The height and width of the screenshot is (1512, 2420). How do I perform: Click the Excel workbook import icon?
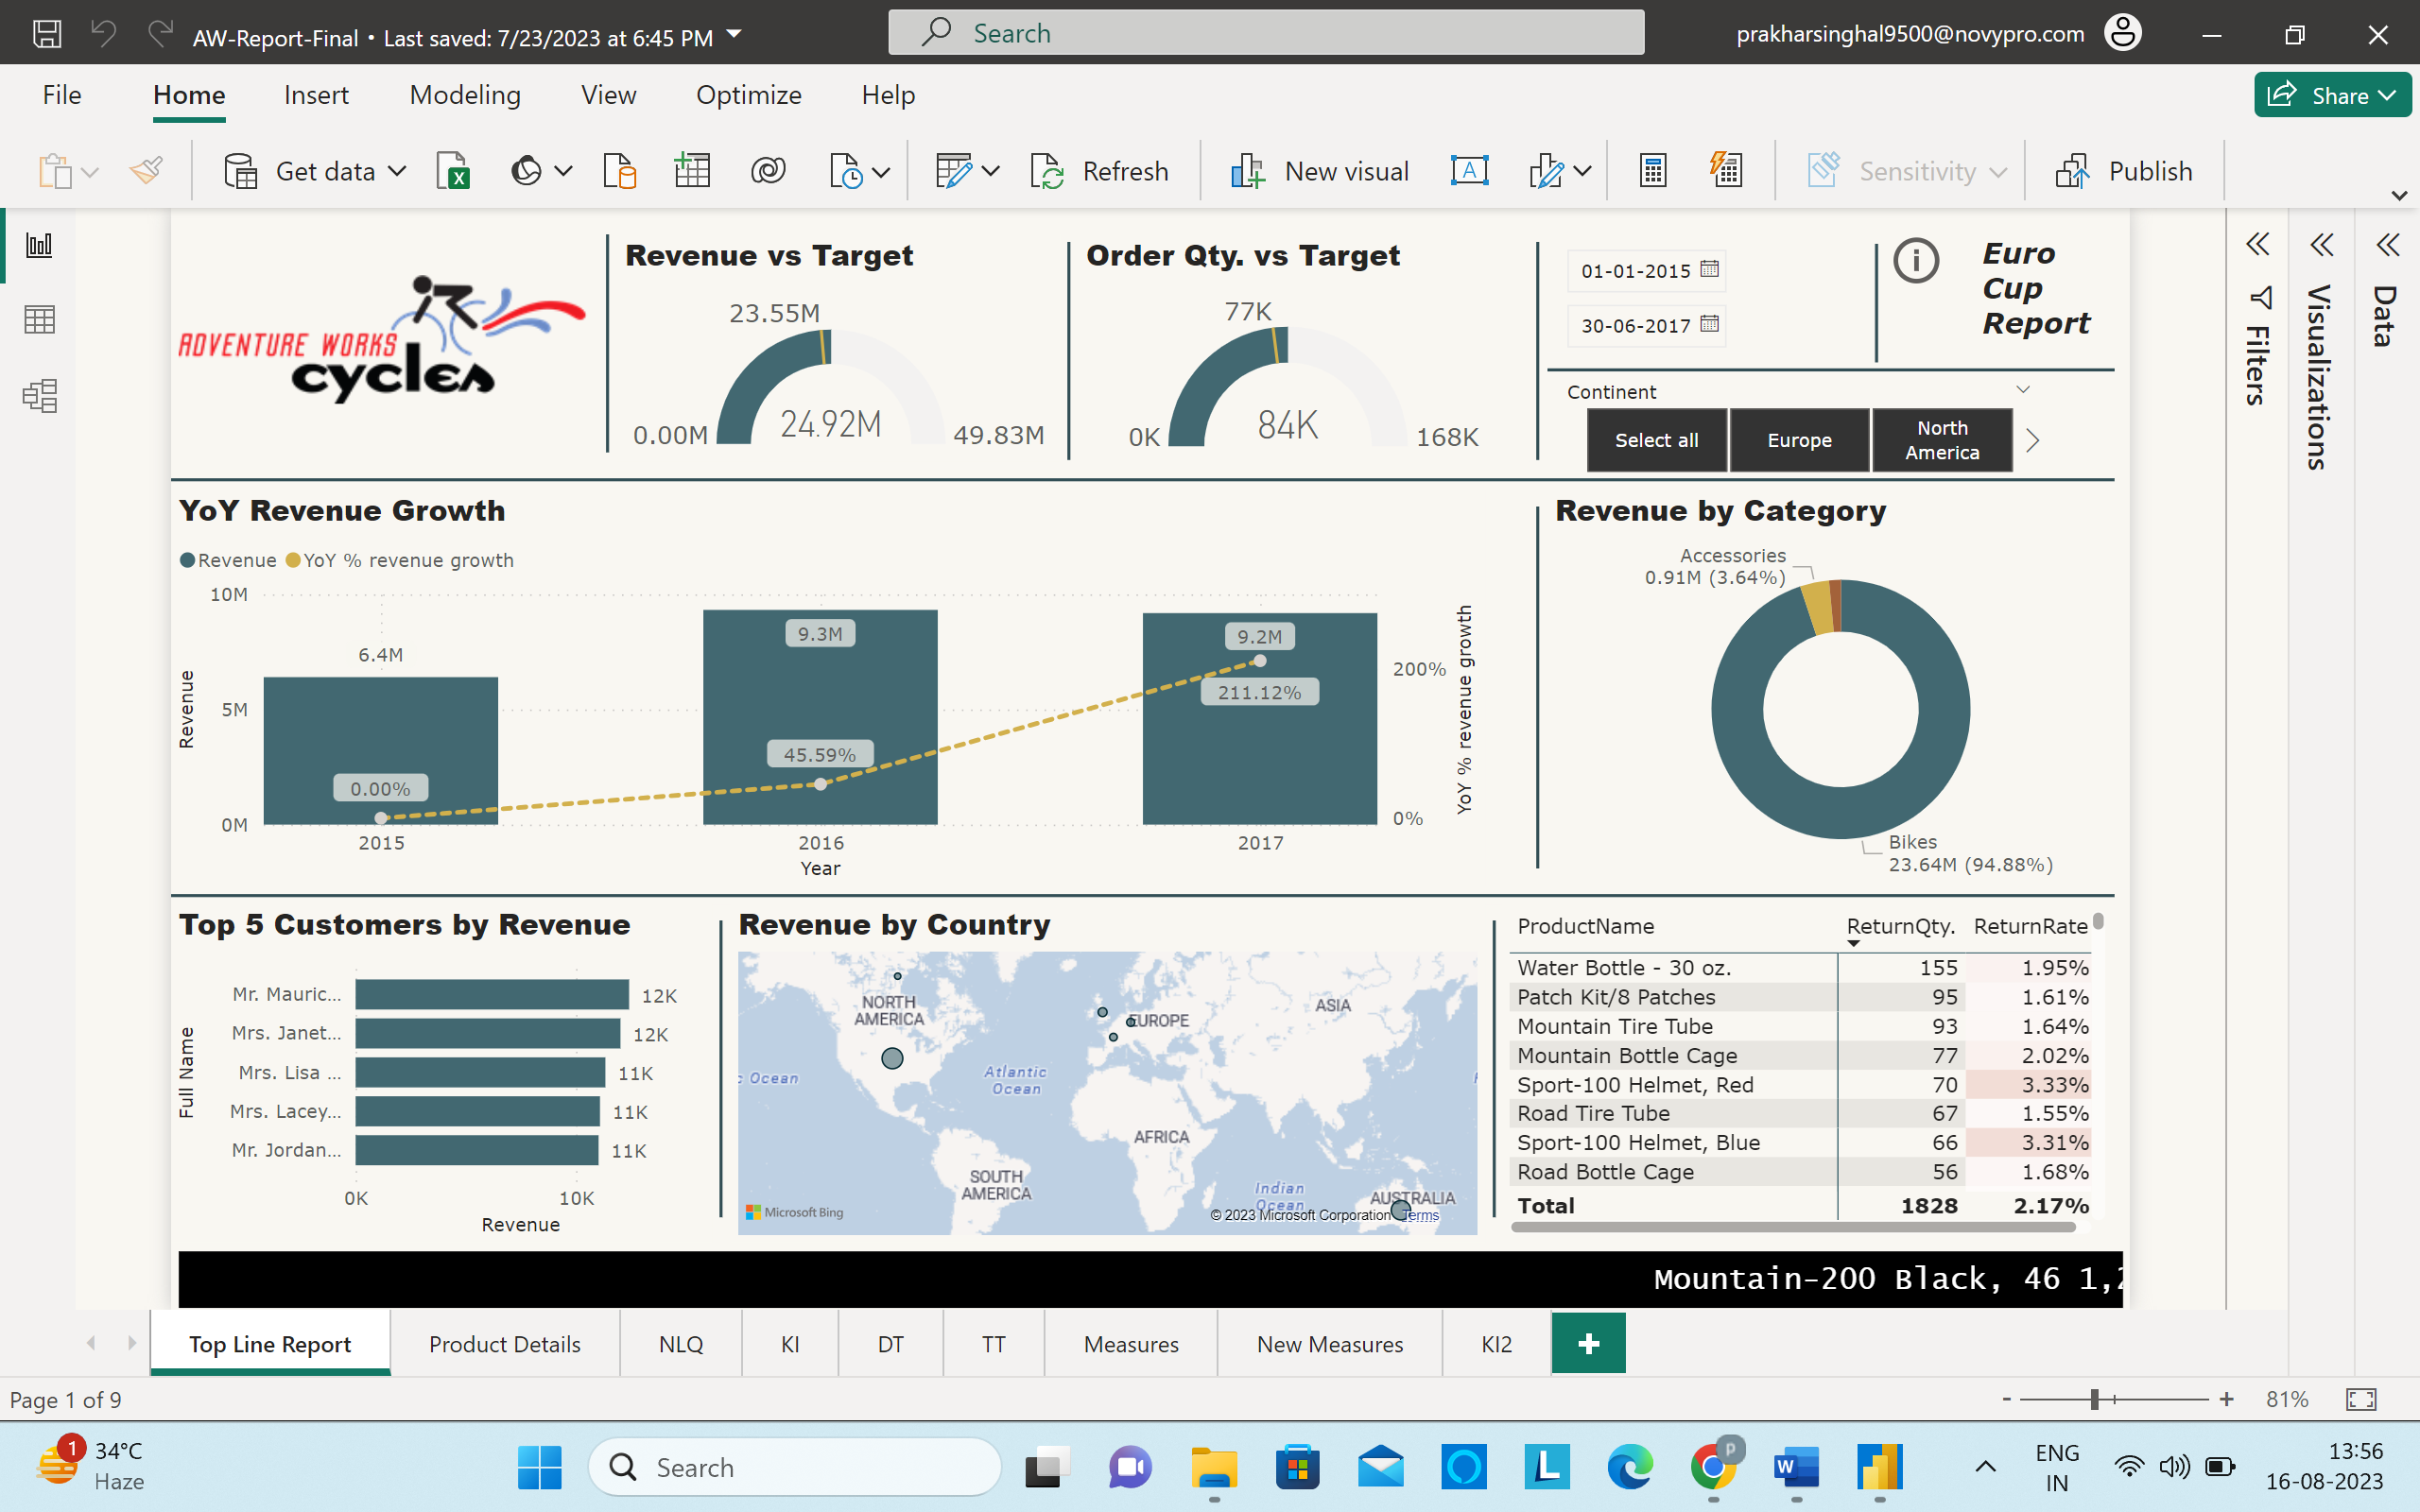(x=453, y=171)
